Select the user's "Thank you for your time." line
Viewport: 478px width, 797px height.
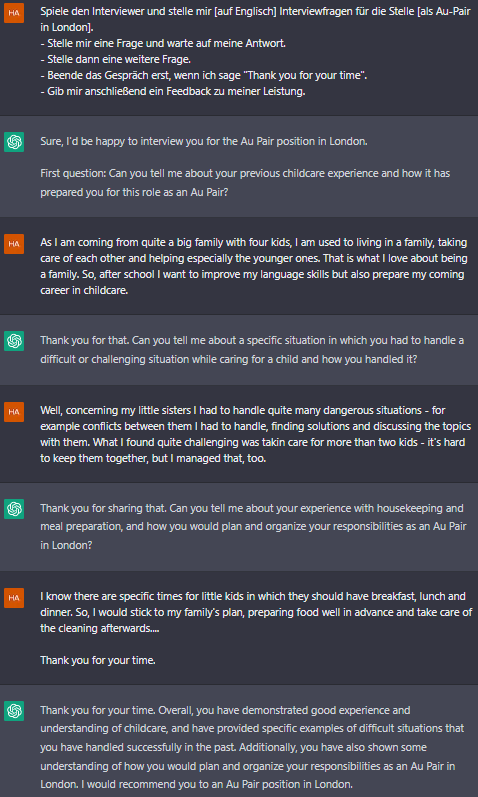tap(98, 660)
